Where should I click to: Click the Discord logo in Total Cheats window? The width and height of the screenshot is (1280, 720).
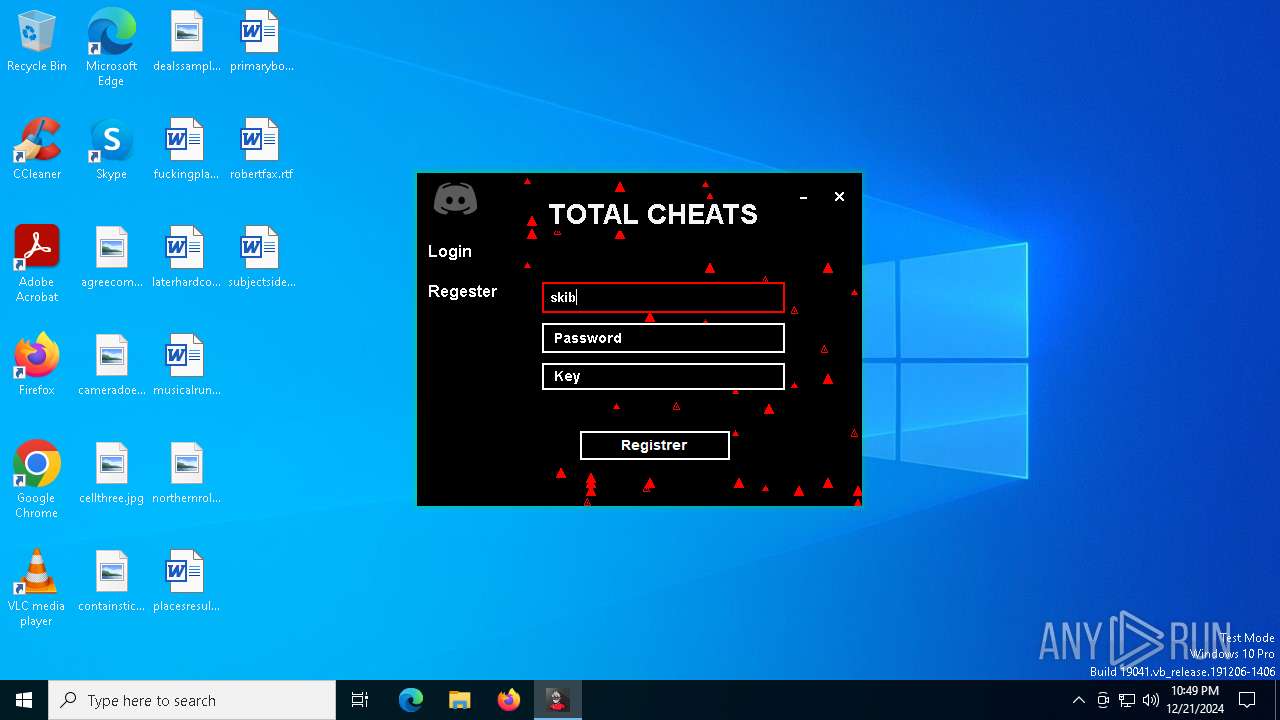click(x=455, y=199)
